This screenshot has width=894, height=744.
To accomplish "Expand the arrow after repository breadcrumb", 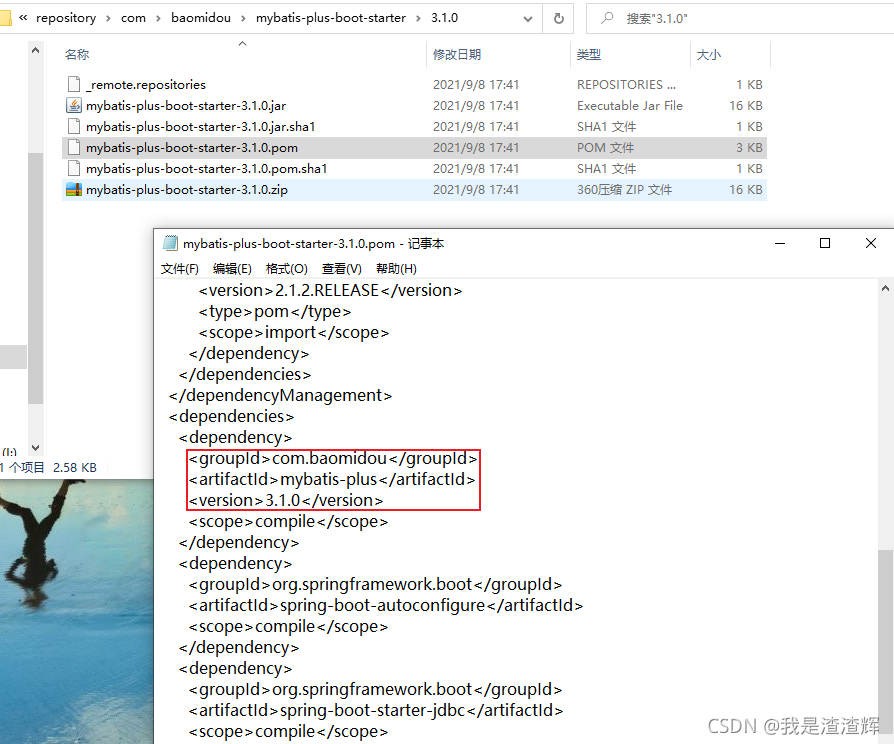I will [x=108, y=18].
